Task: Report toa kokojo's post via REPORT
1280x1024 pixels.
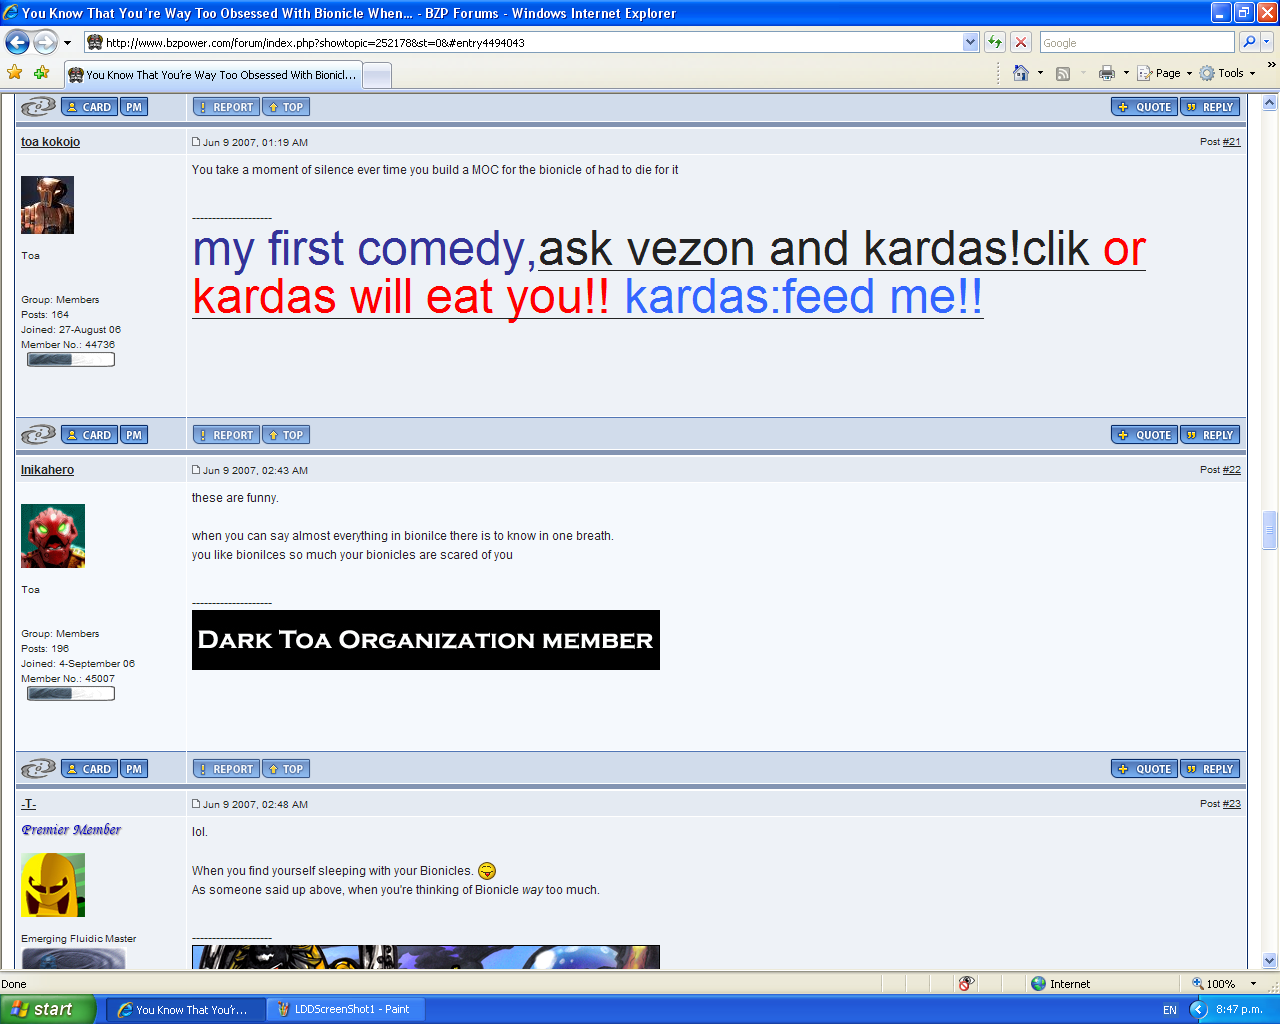Action: pos(226,435)
